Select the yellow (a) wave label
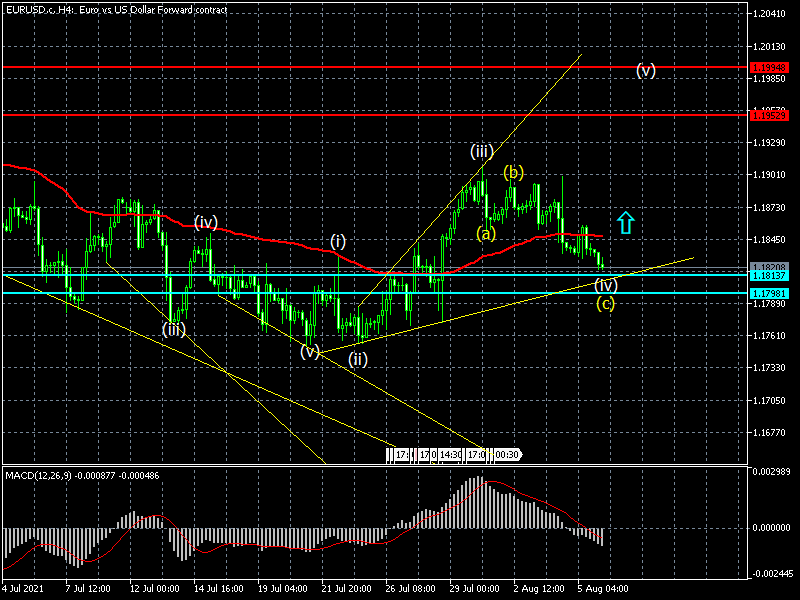This screenshot has width=800, height=600. tap(485, 233)
